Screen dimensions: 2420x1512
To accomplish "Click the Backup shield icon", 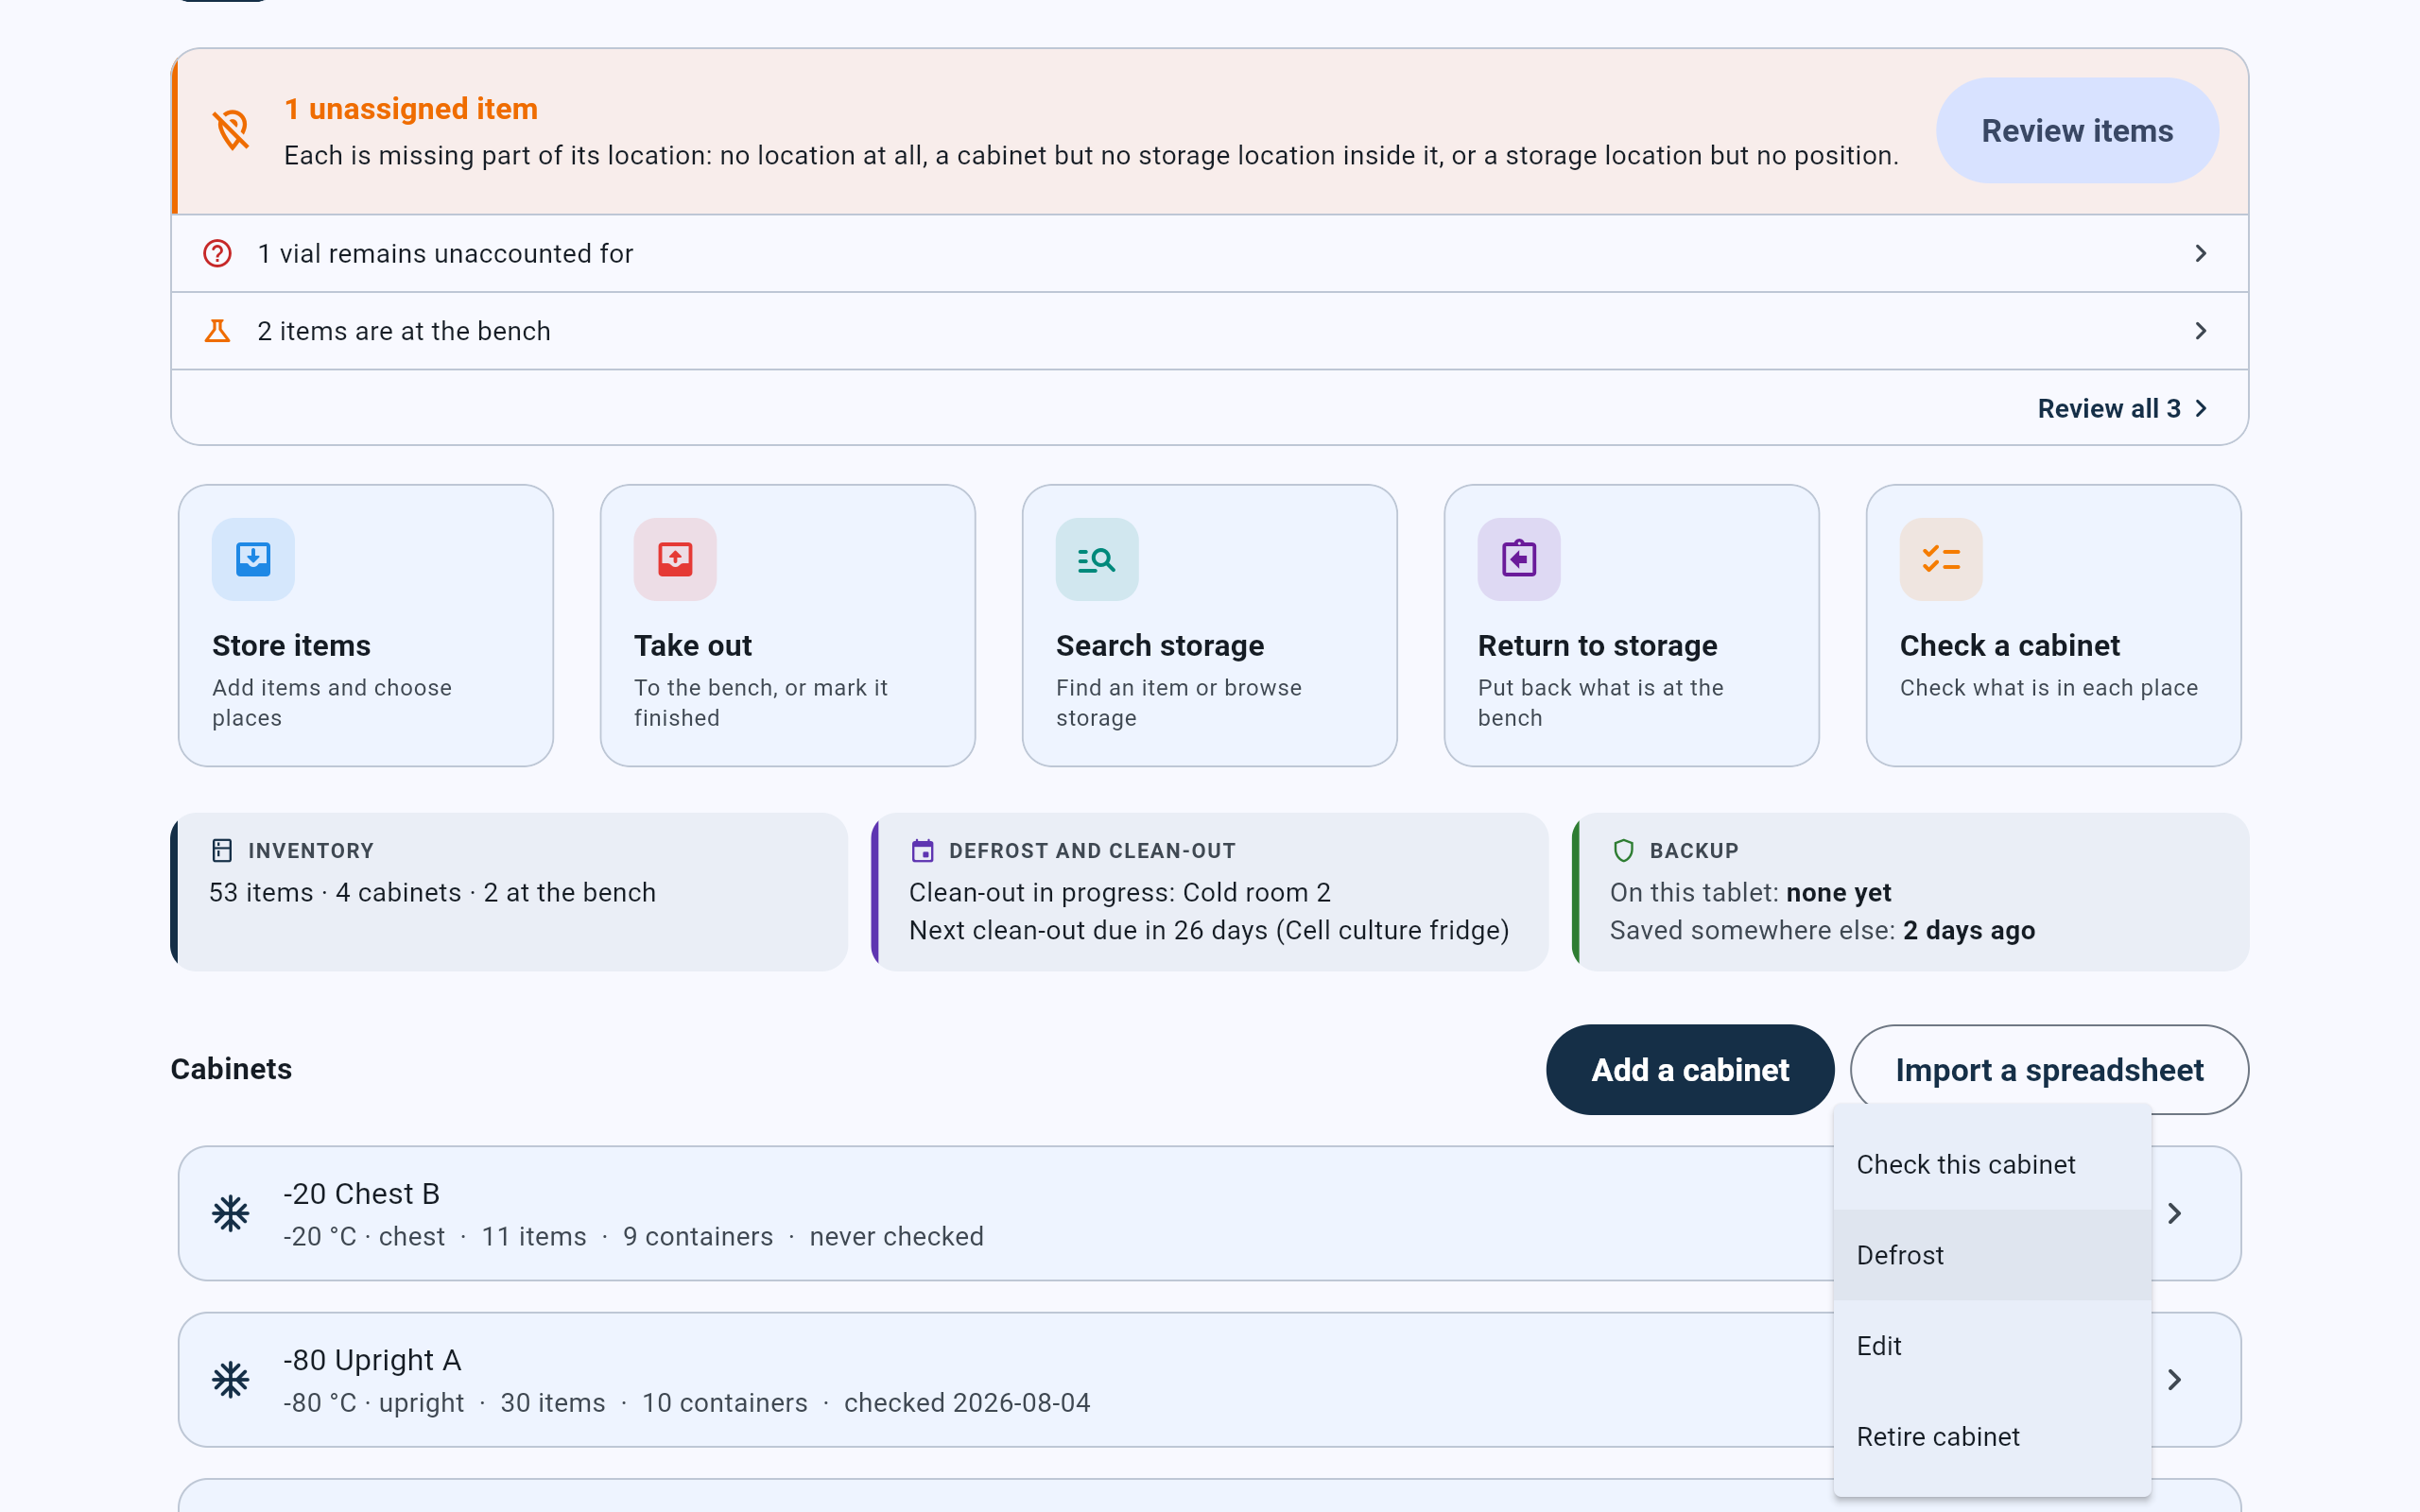I will pyautogui.click(x=1623, y=851).
